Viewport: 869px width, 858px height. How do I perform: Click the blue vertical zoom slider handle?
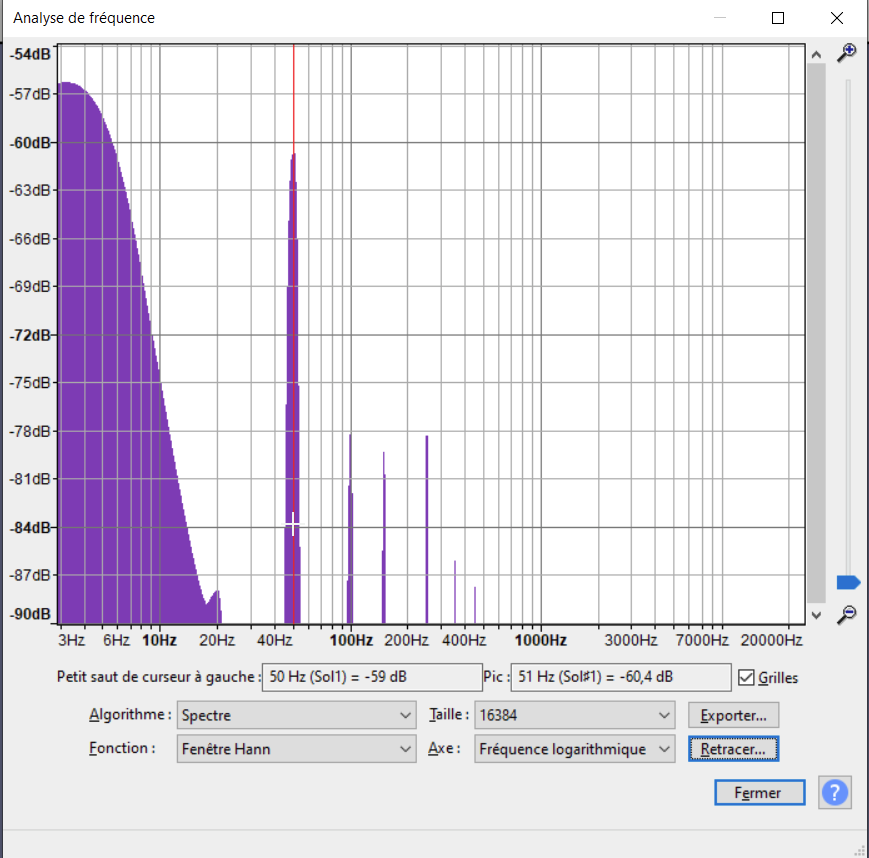[848, 582]
